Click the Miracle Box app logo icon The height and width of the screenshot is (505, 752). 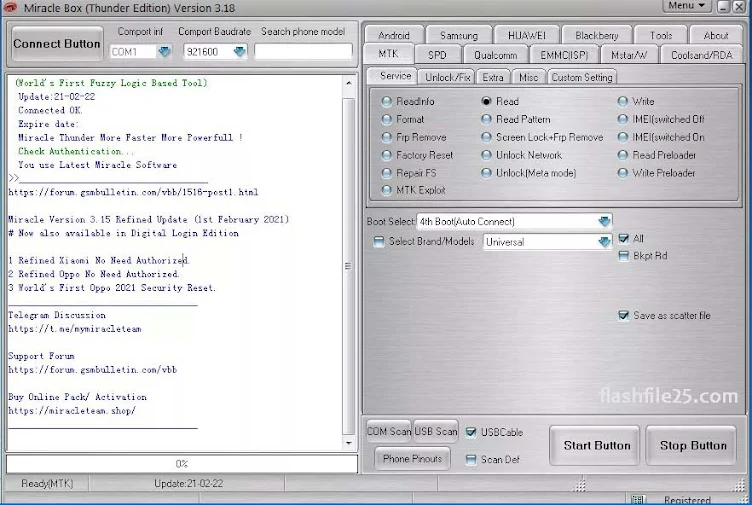click(x=10, y=7)
